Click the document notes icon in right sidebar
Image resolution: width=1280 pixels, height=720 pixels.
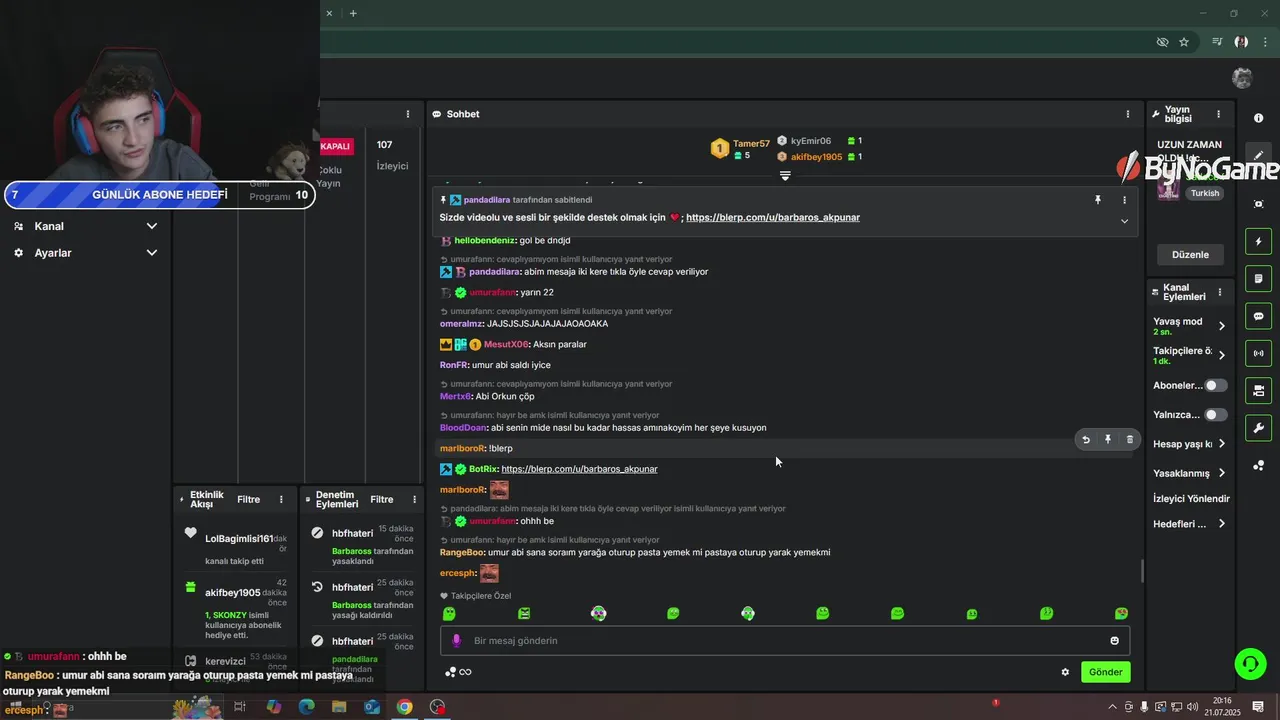[x=1258, y=278]
